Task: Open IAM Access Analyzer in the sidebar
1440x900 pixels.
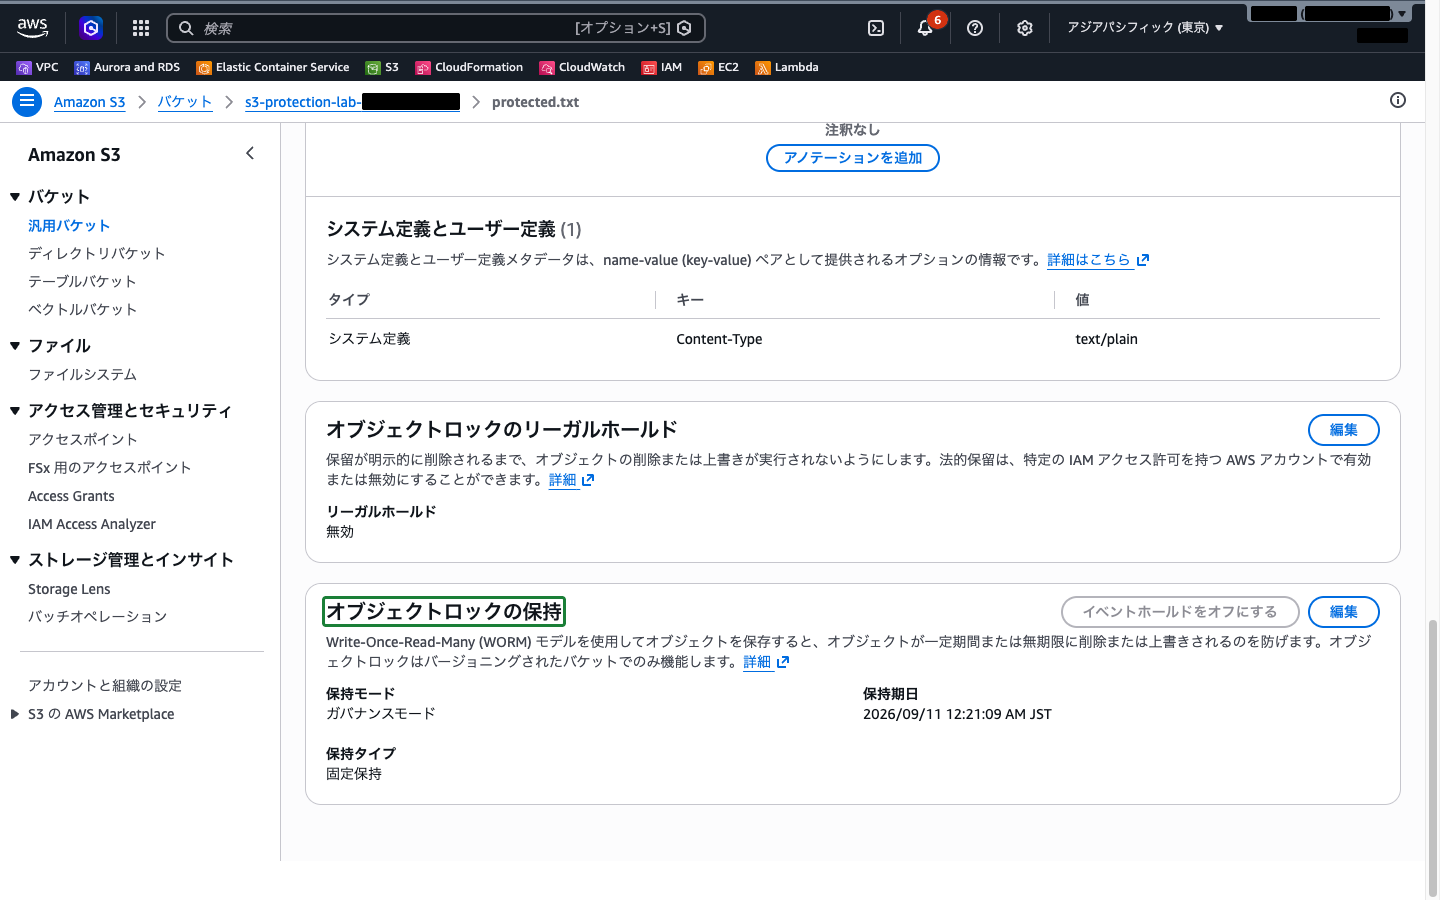Action: coord(92,524)
